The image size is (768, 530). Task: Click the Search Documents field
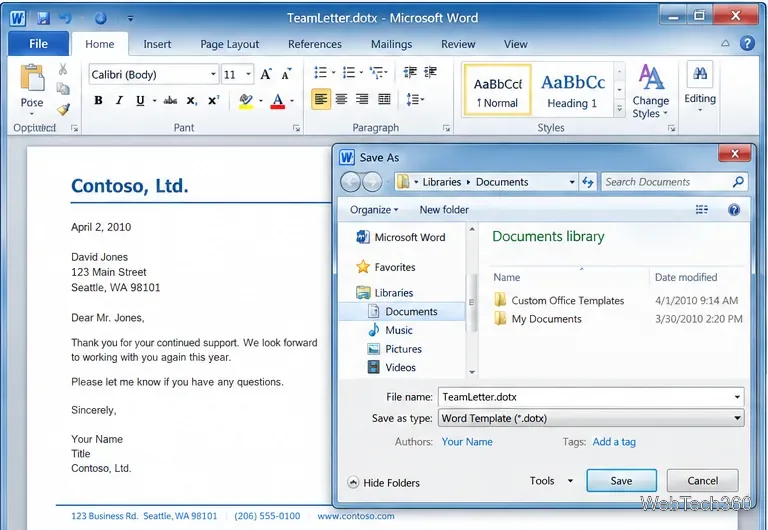673,182
